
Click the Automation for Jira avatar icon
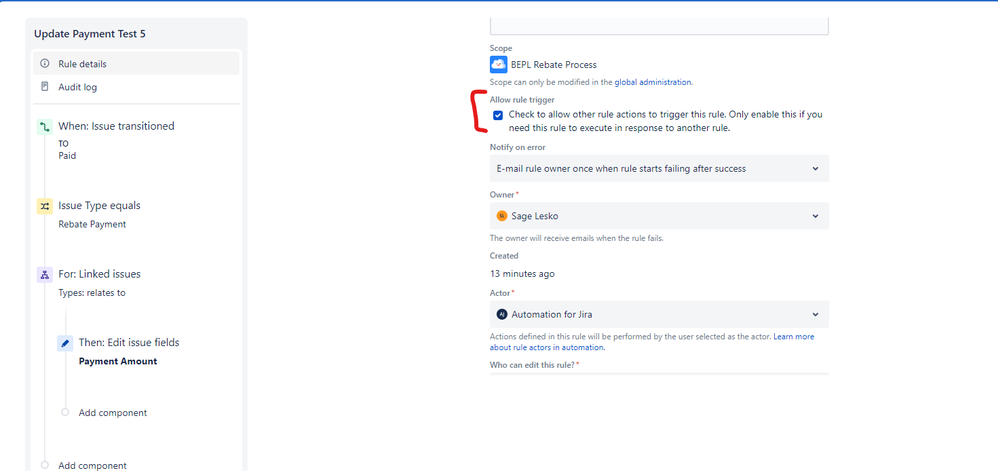click(502, 314)
